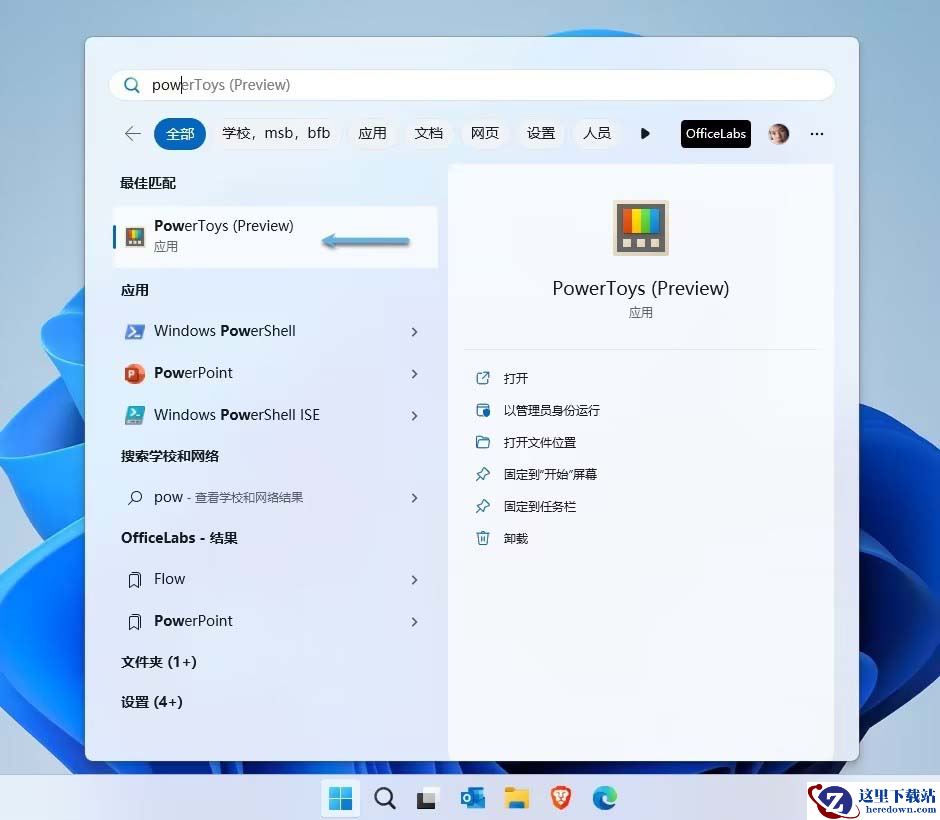
Task: Expand the pow web search chevron
Action: (x=414, y=498)
